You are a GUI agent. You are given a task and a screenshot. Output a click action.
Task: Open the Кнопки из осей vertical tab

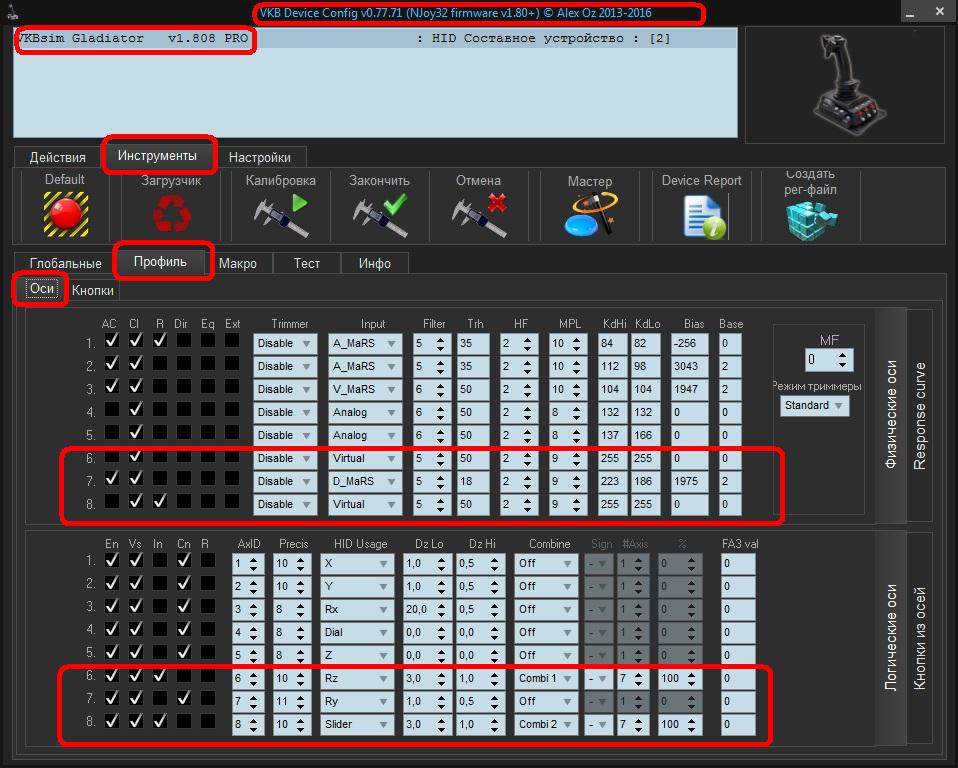920,638
